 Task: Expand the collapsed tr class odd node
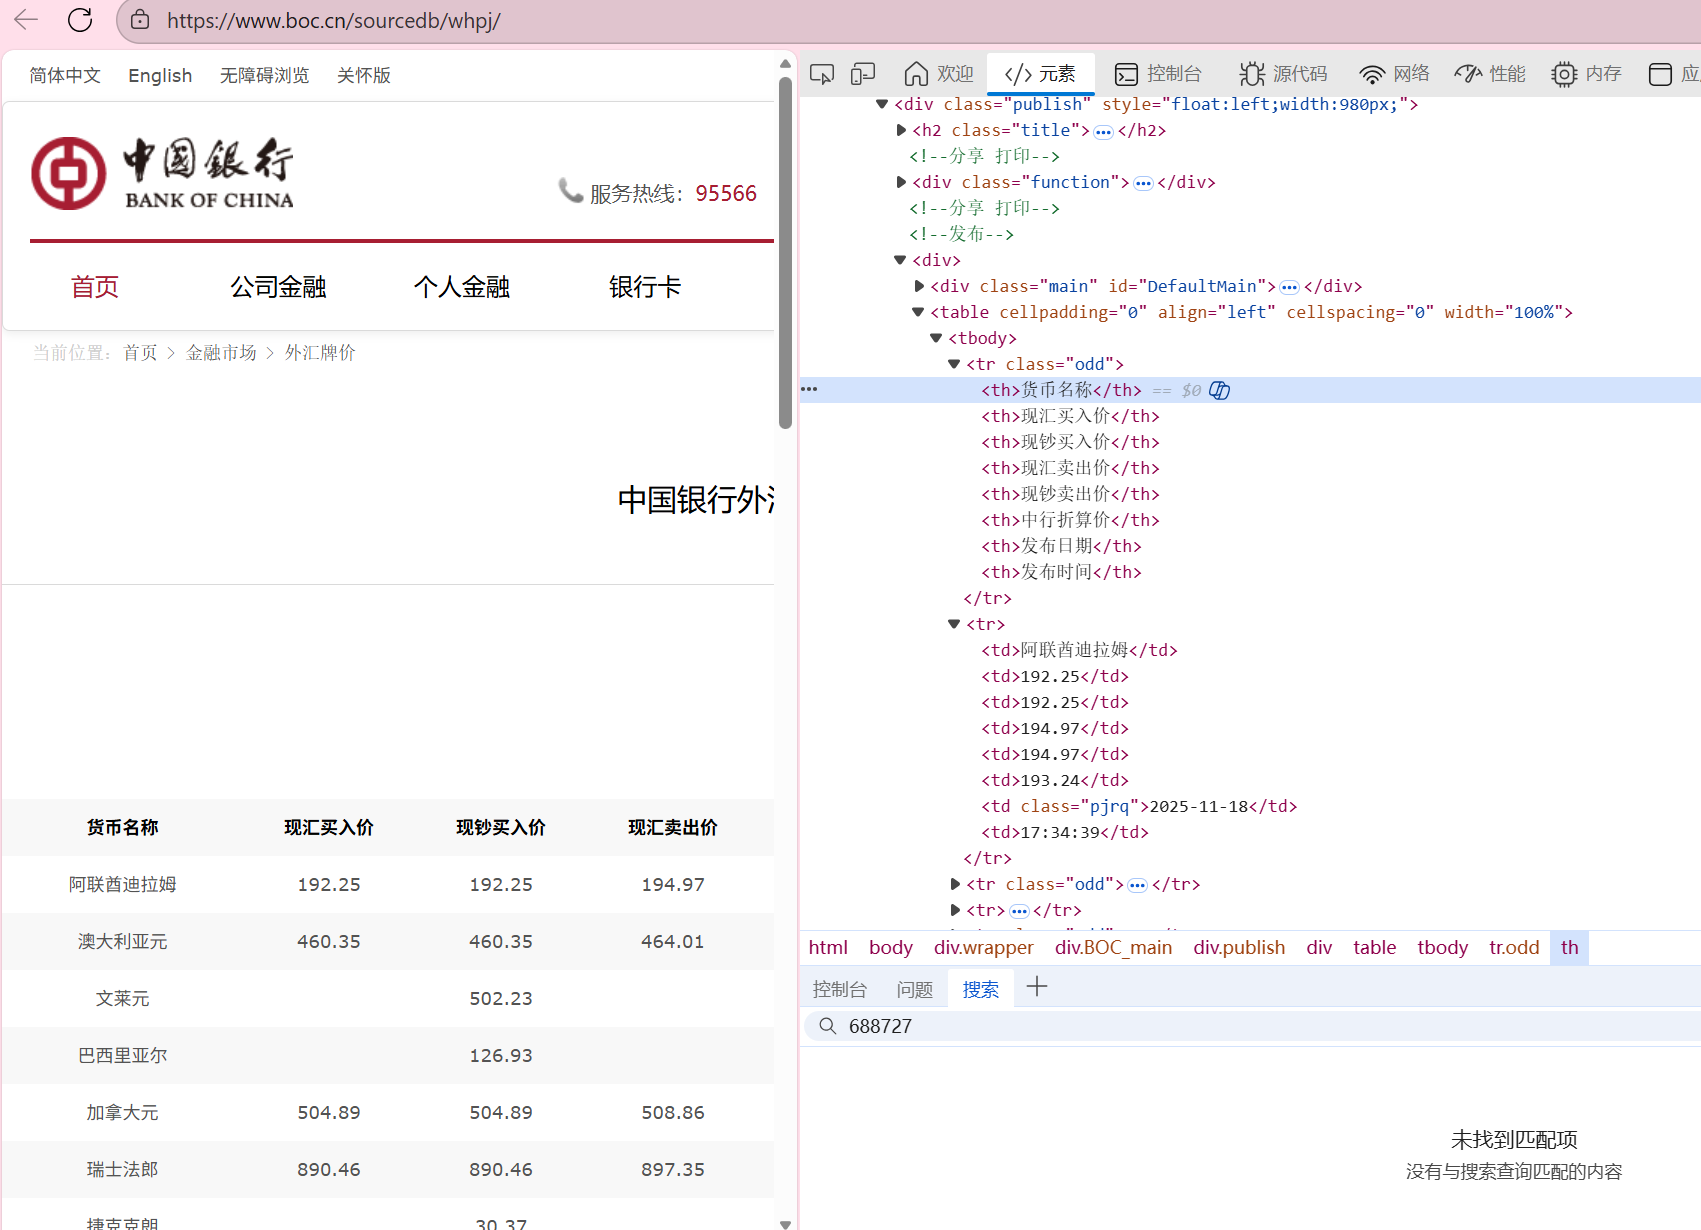coord(955,884)
